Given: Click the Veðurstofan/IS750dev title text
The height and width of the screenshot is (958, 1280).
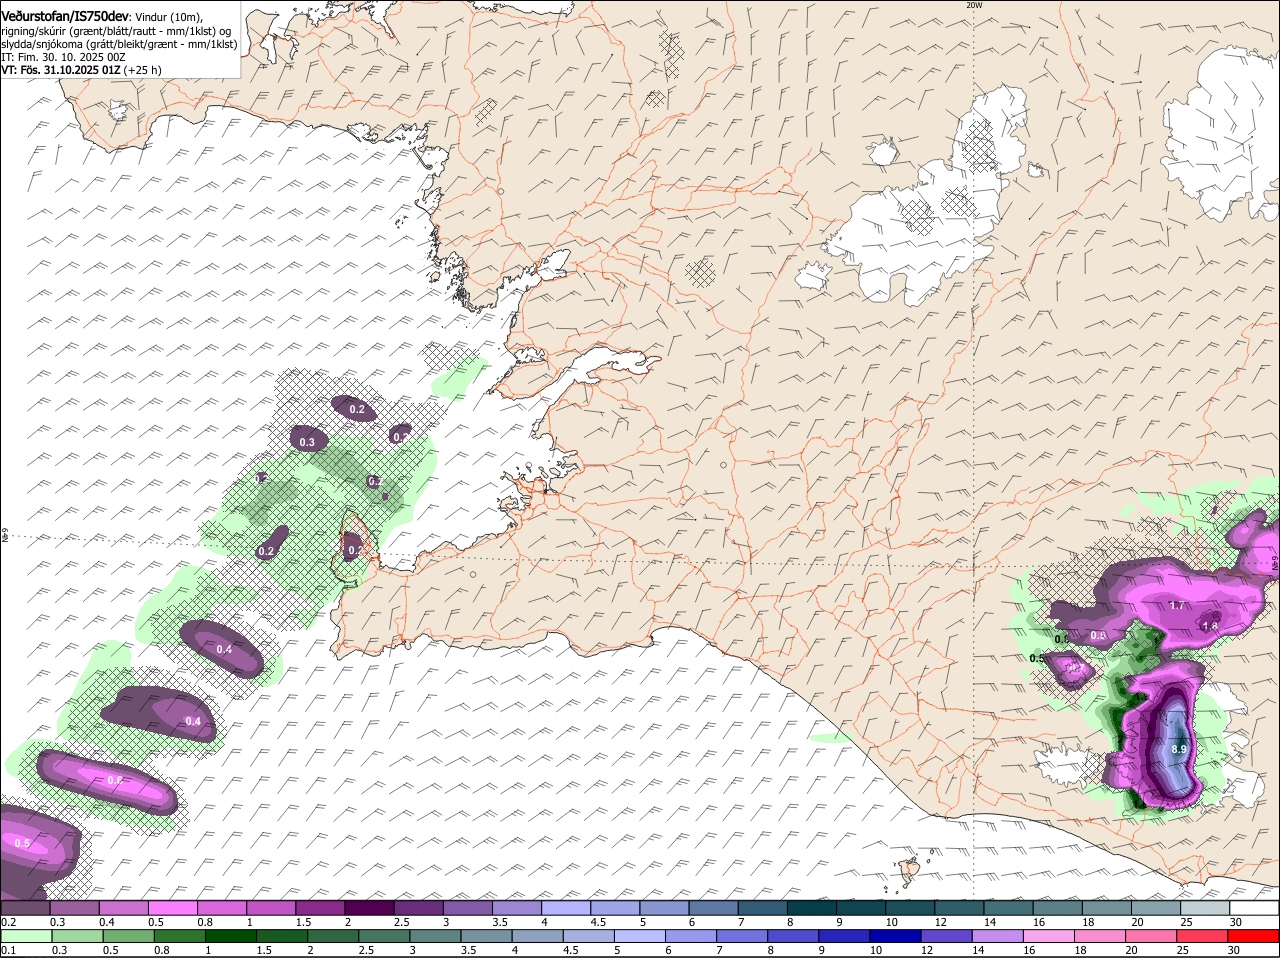Looking at the screenshot, I should click(x=65, y=16).
